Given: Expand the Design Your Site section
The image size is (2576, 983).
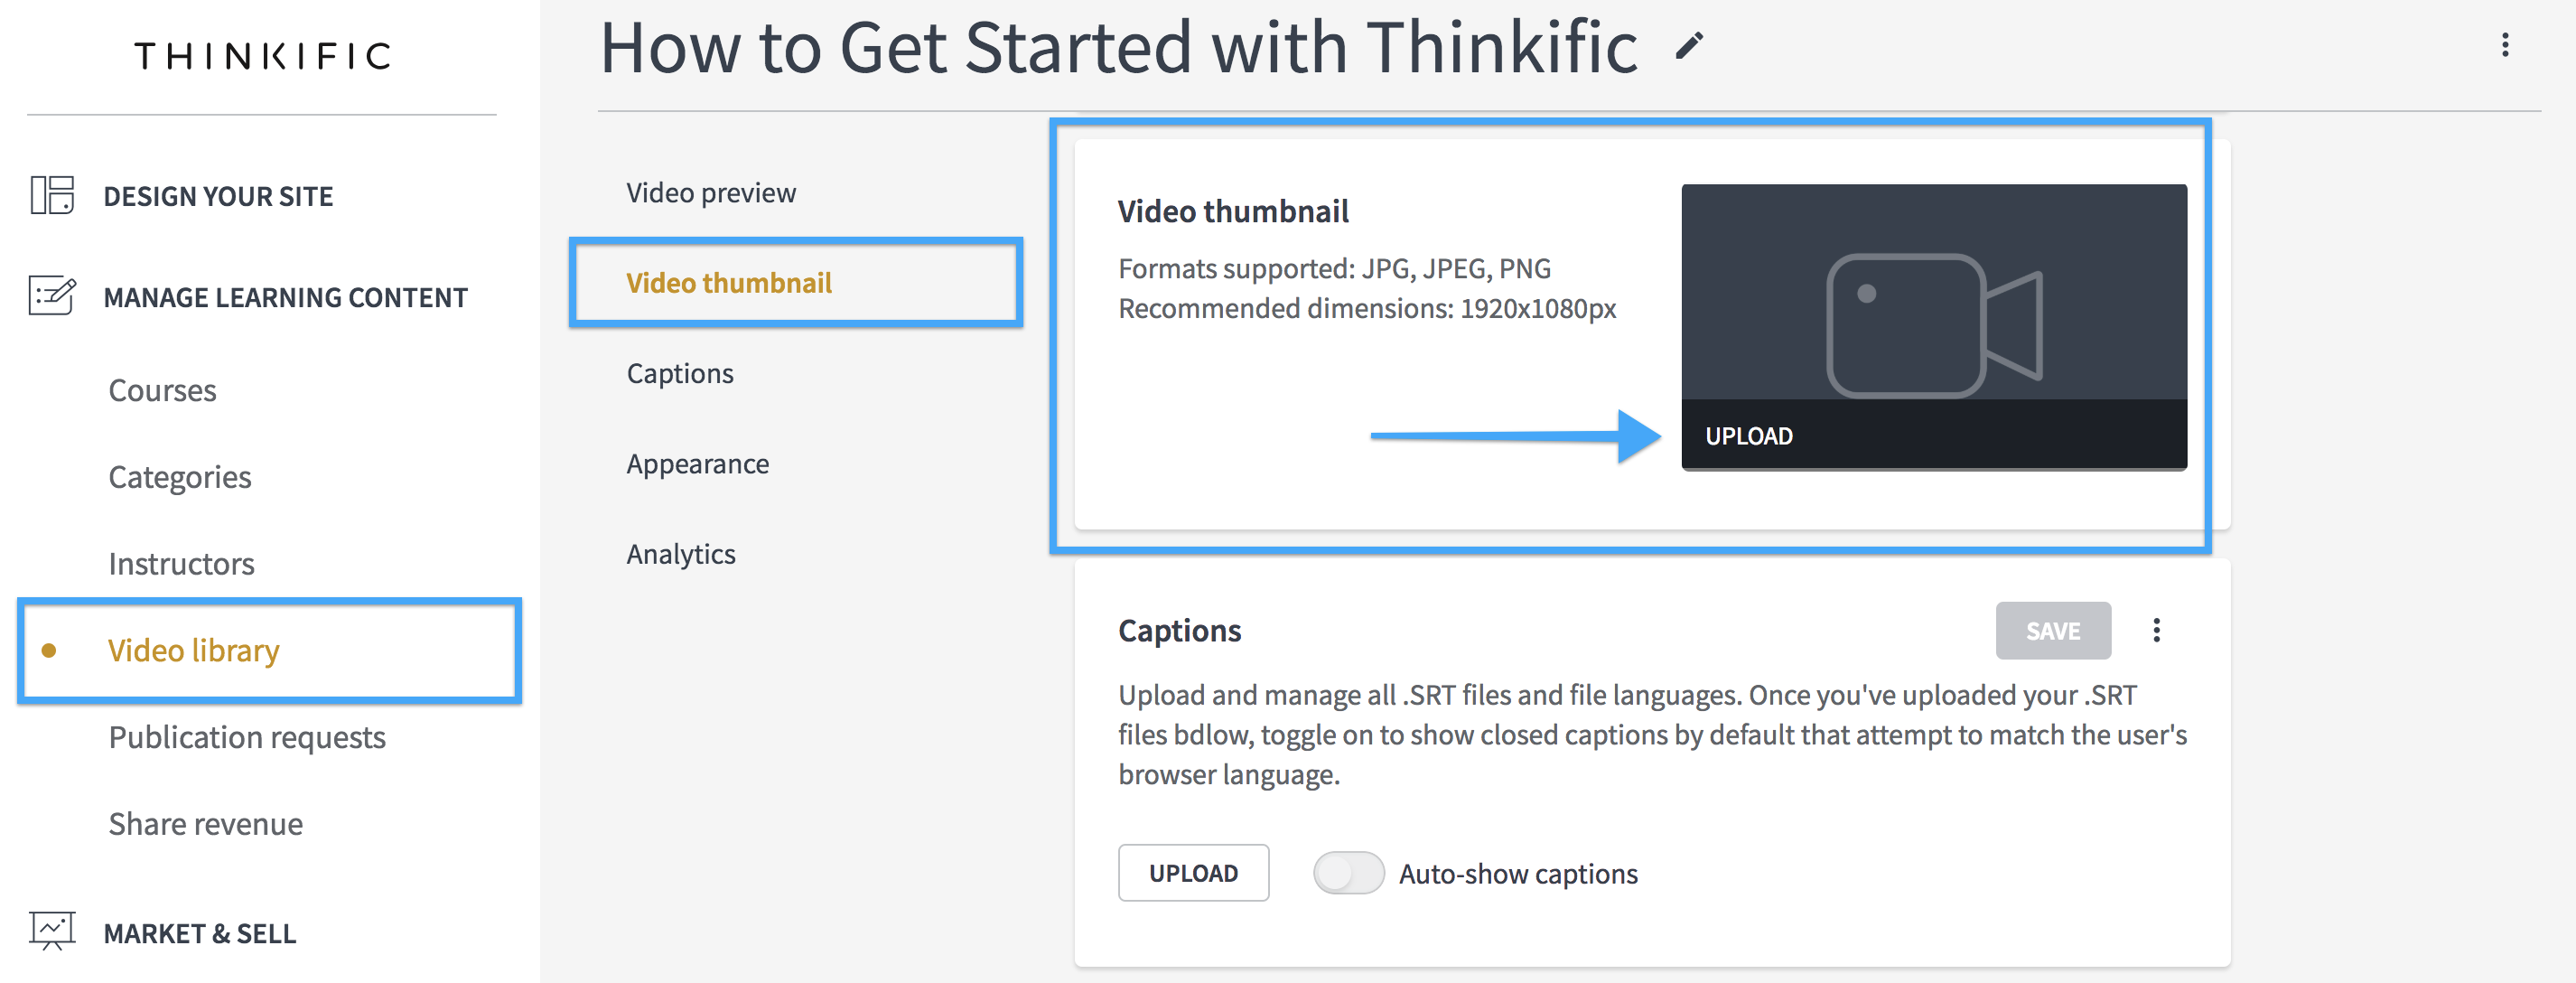Looking at the screenshot, I should tap(218, 196).
